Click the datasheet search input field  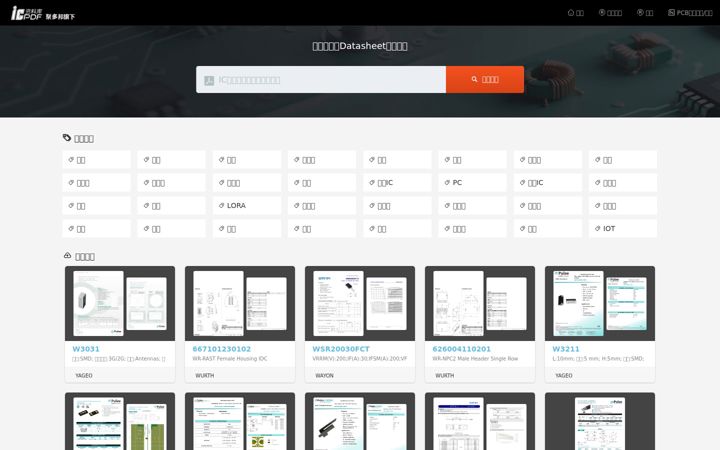pos(321,79)
